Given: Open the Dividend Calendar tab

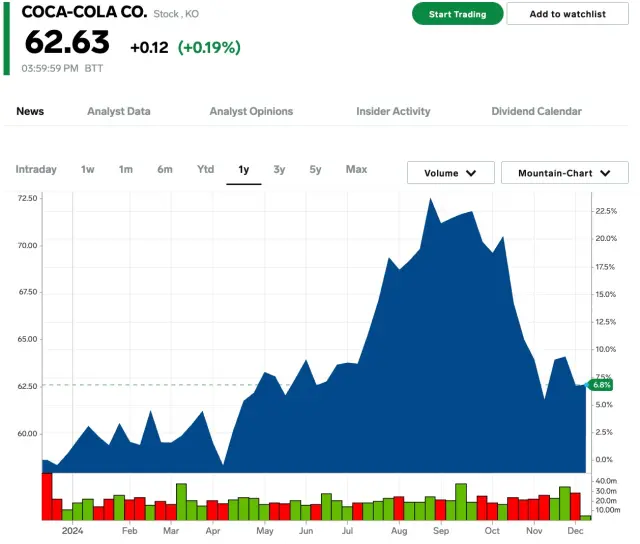Looking at the screenshot, I should (x=536, y=111).
